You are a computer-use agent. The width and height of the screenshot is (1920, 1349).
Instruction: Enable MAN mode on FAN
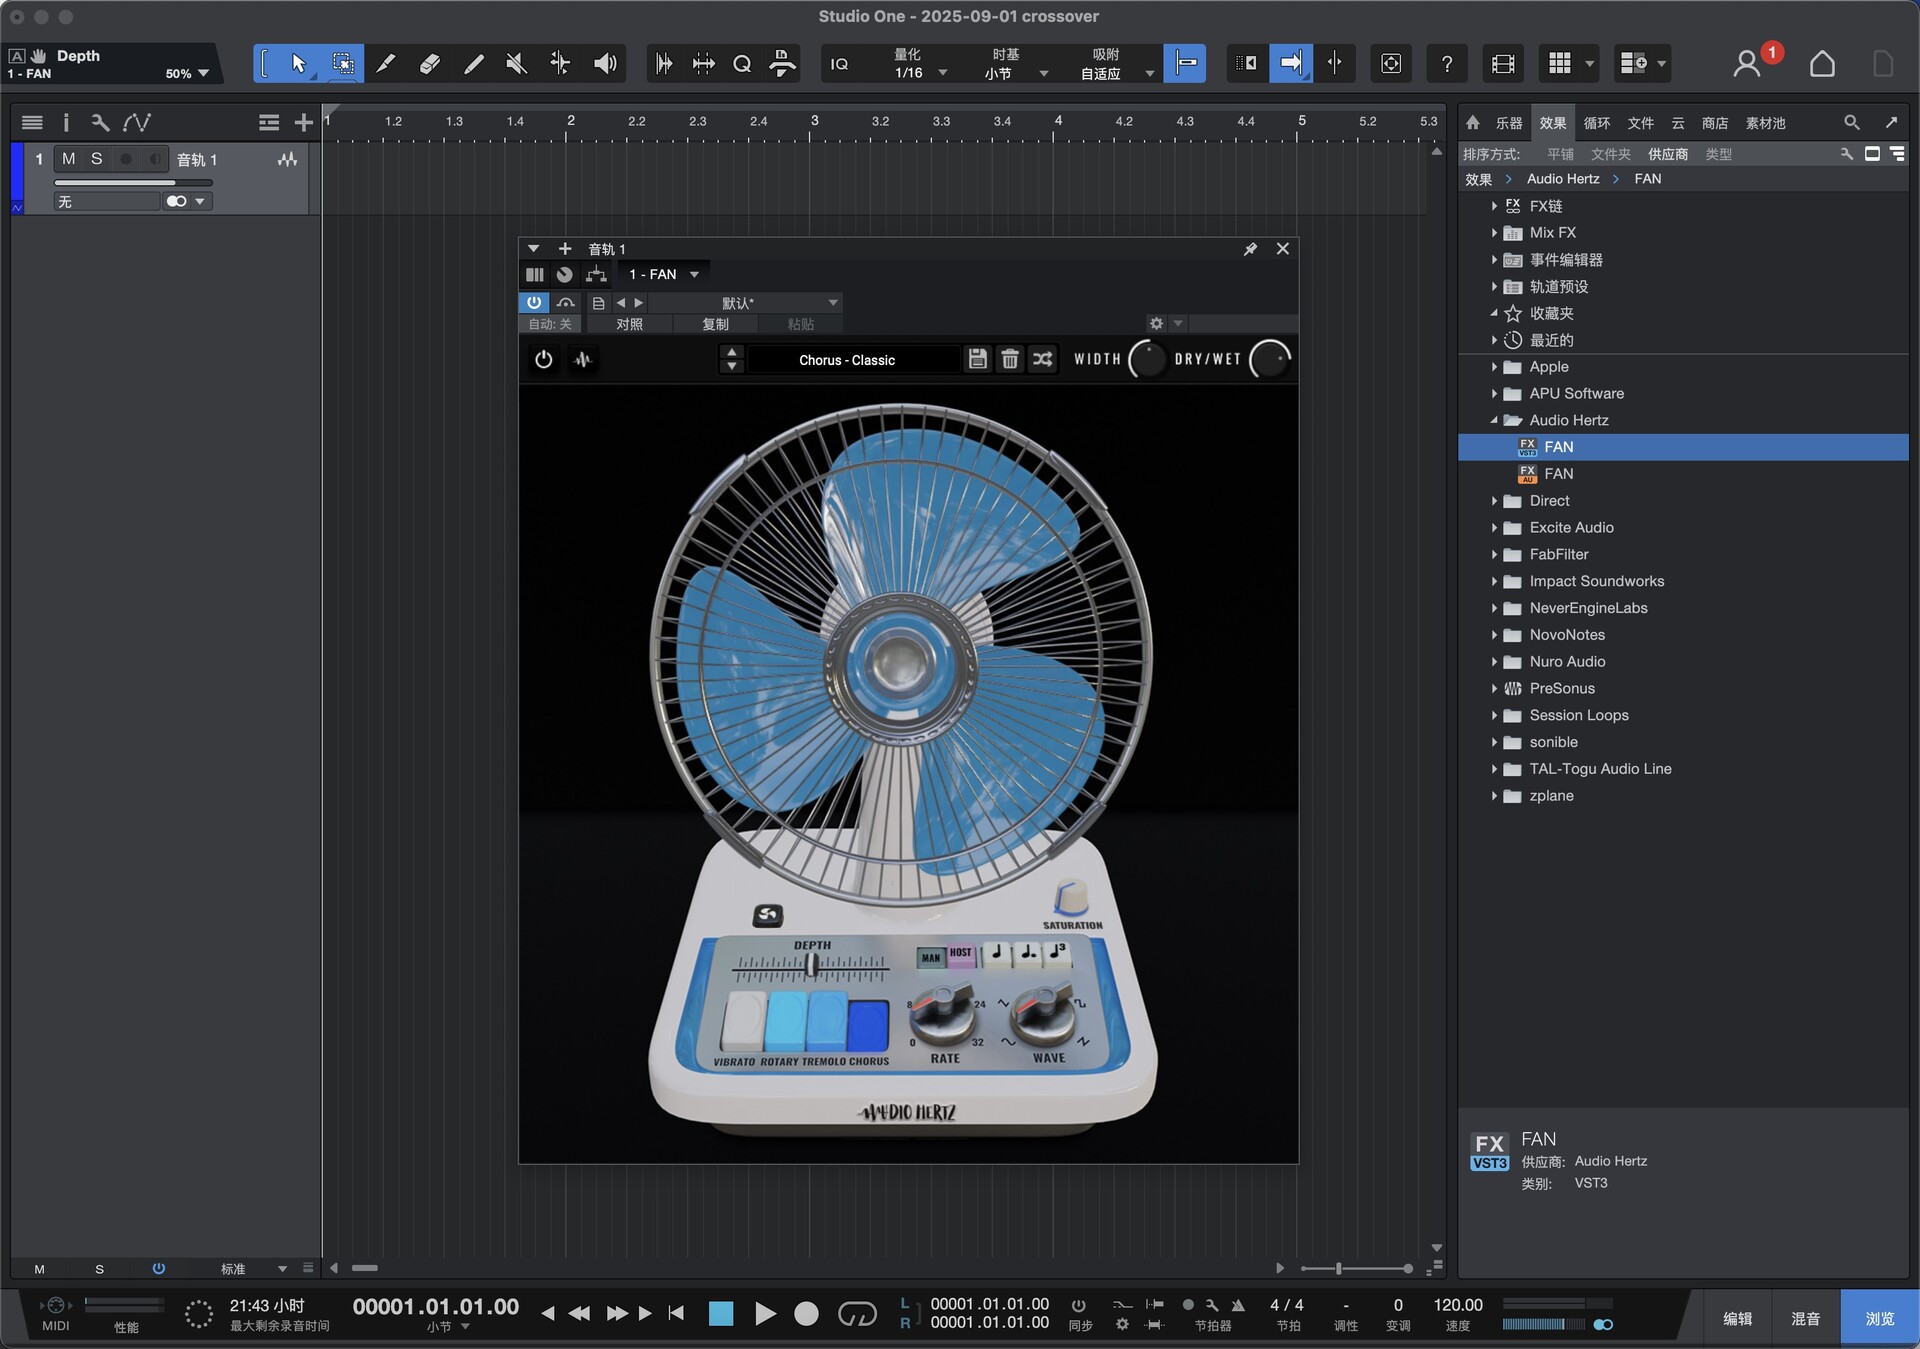pos(931,957)
